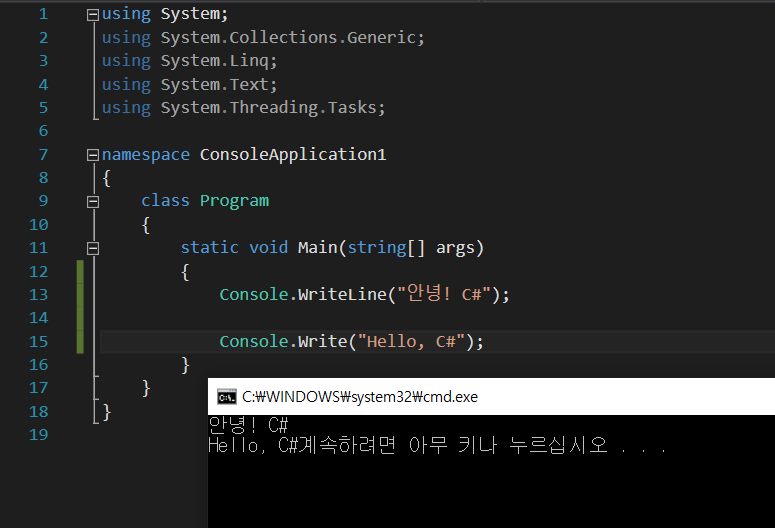This screenshot has height=528, width=775.
Task: Click the "Hello, C#" string literal in code
Action: coord(411,342)
